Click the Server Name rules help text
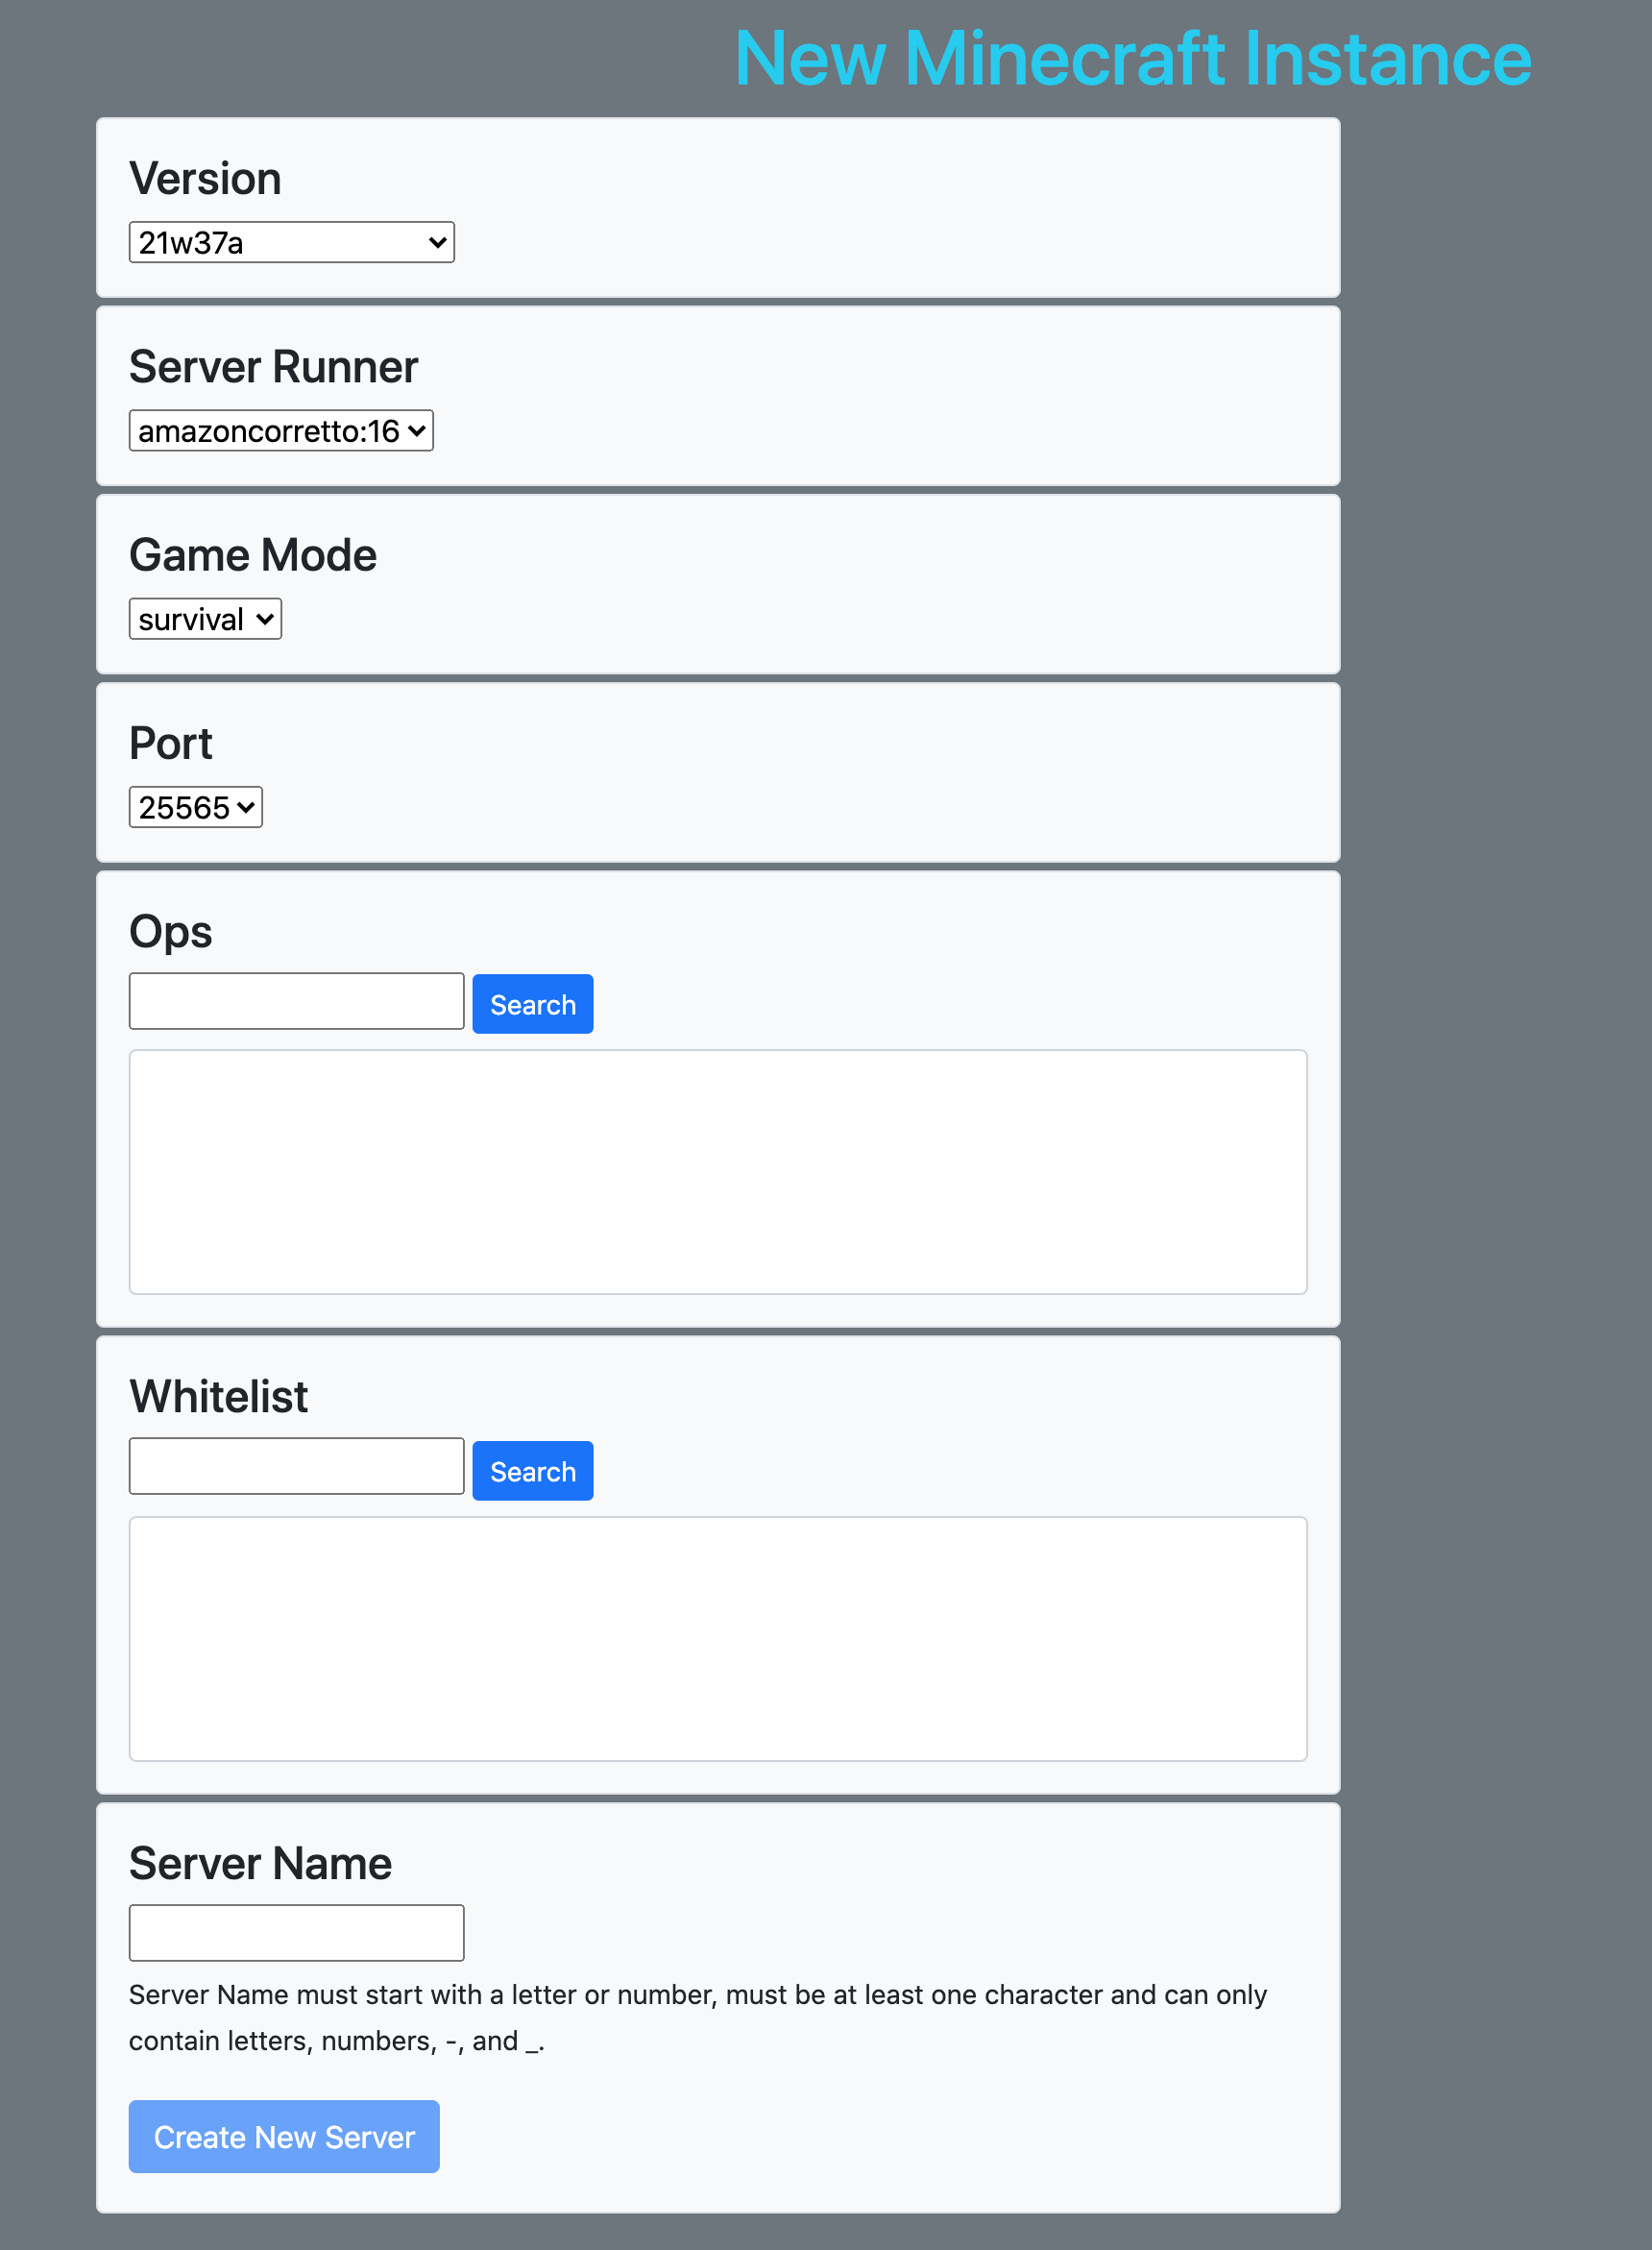This screenshot has height=2250, width=1652. pos(698,2018)
